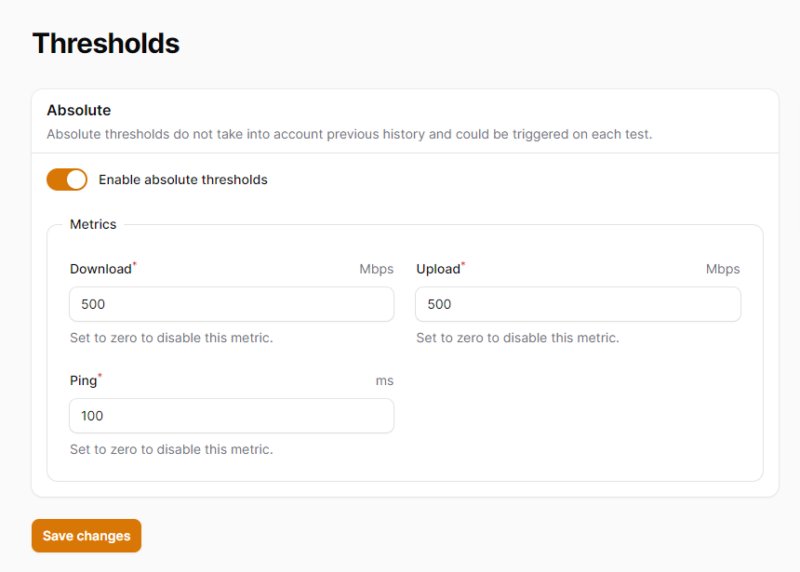Screen dimensions: 800x572
Task: Click the Download field label
Action: click(100, 269)
